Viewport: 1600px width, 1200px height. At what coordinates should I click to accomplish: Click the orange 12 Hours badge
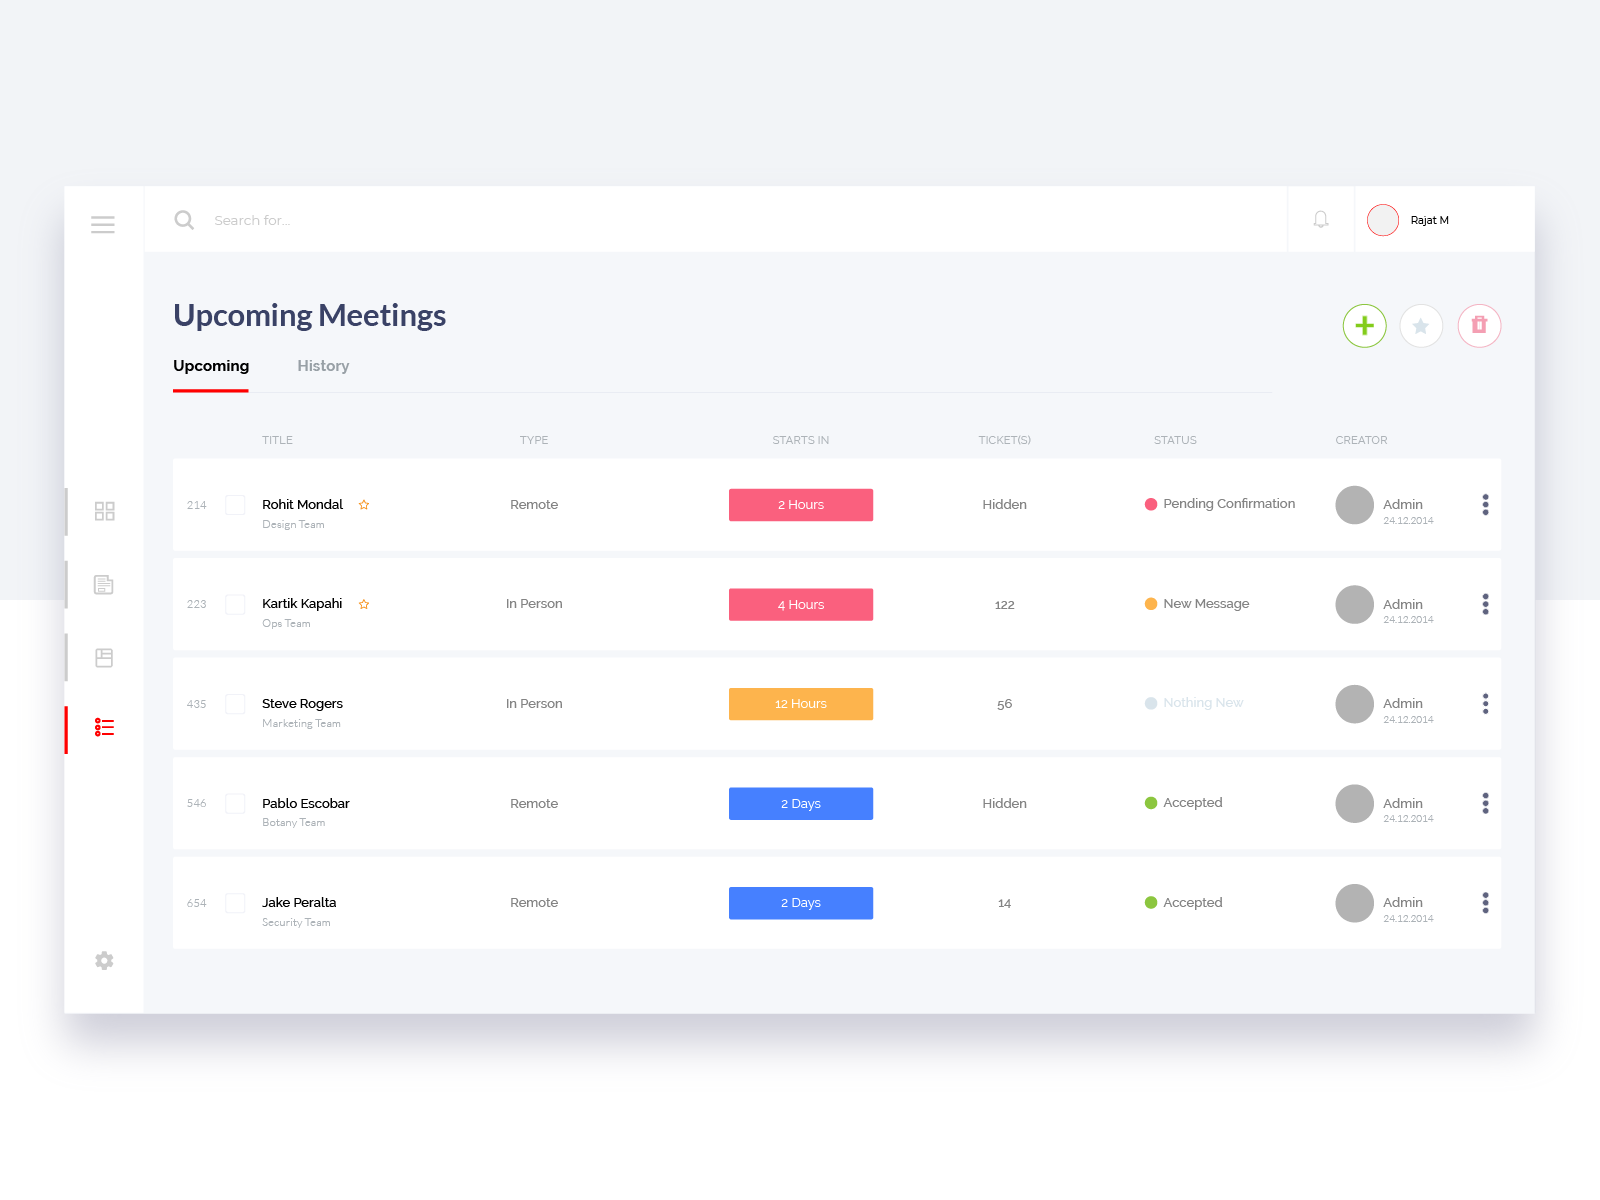click(800, 704)
